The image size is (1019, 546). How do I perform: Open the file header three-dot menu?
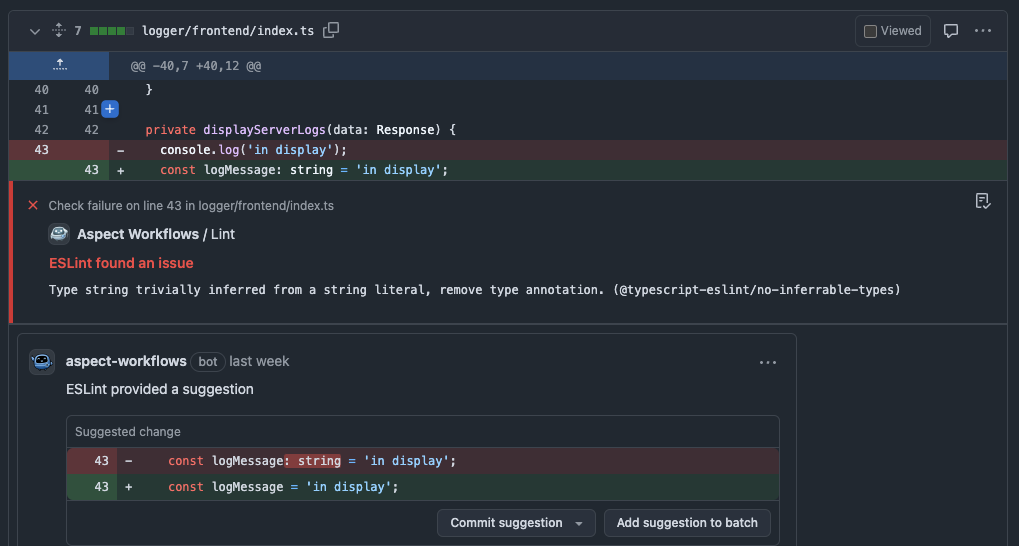(983, 31)
